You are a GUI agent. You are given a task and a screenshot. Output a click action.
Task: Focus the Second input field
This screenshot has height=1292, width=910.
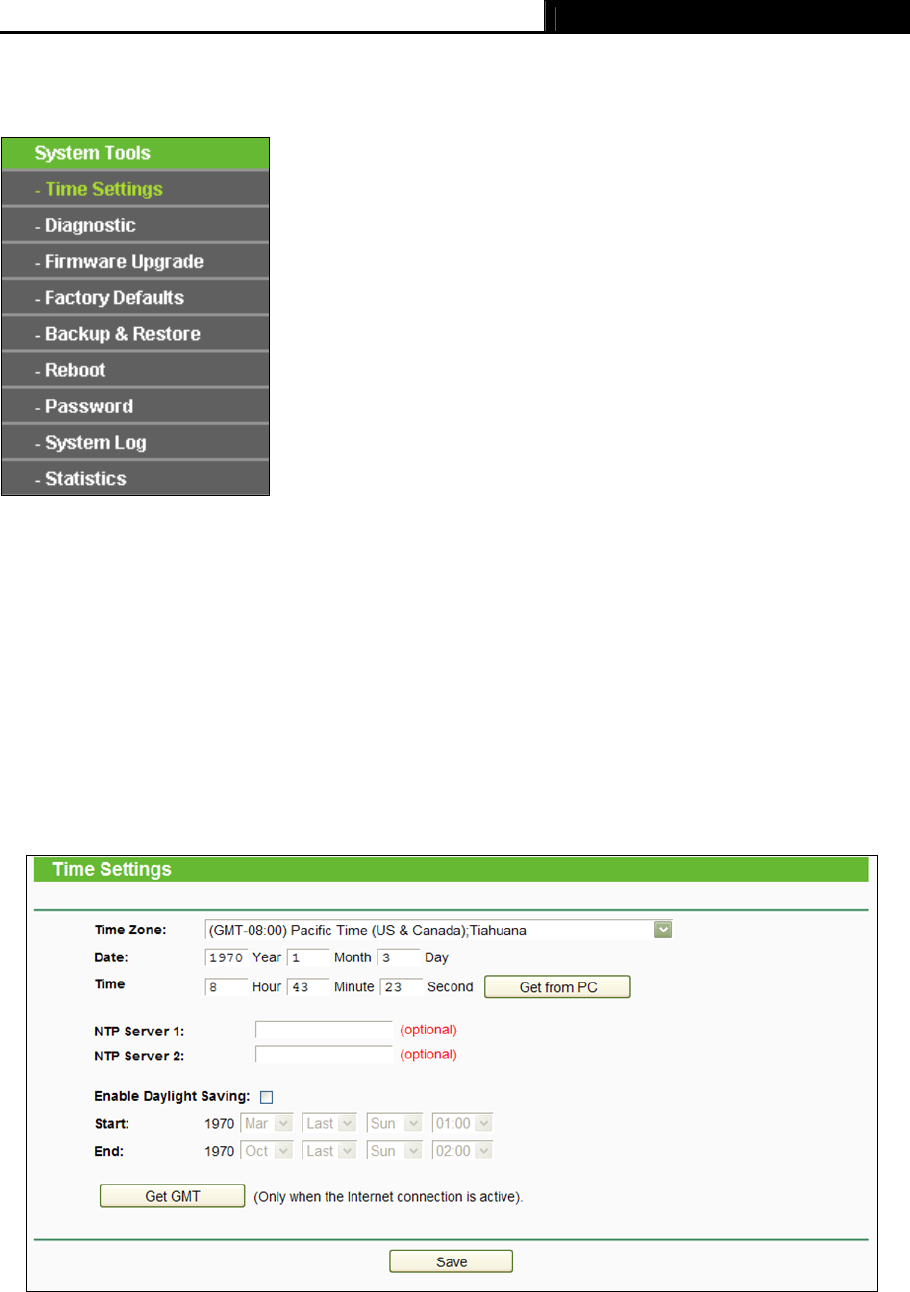pyautogui.click(x=401, y=986)
